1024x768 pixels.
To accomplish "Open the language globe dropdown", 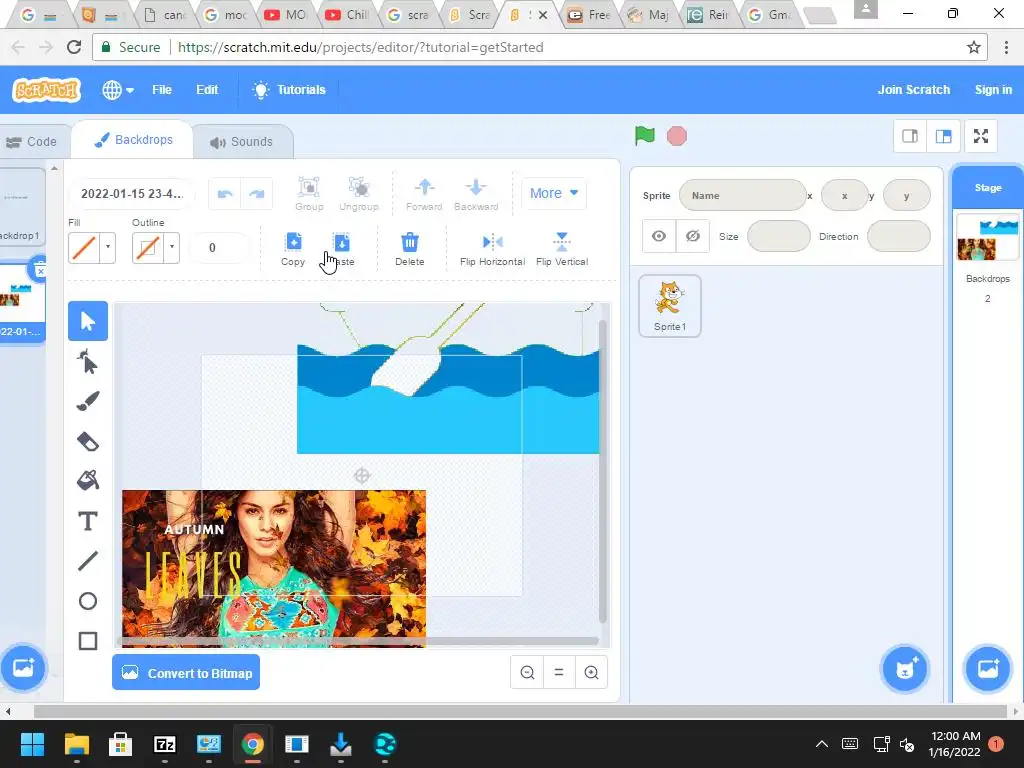I will [118, 90].
